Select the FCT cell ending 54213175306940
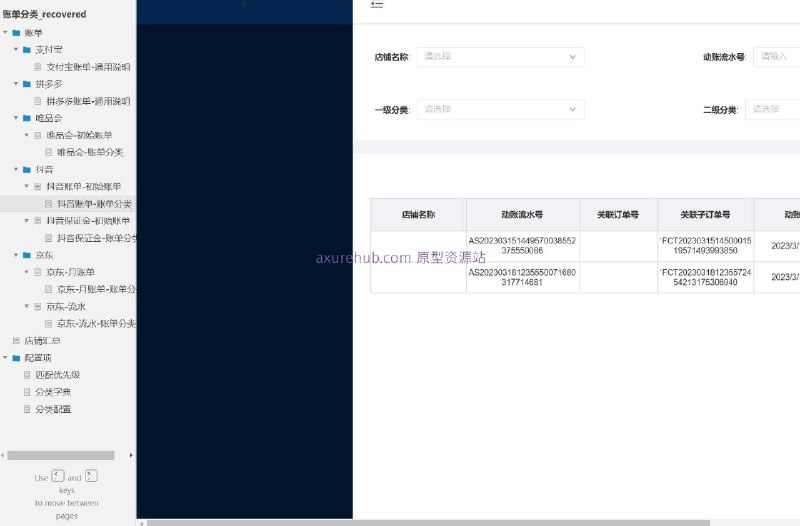 point(706,277)
